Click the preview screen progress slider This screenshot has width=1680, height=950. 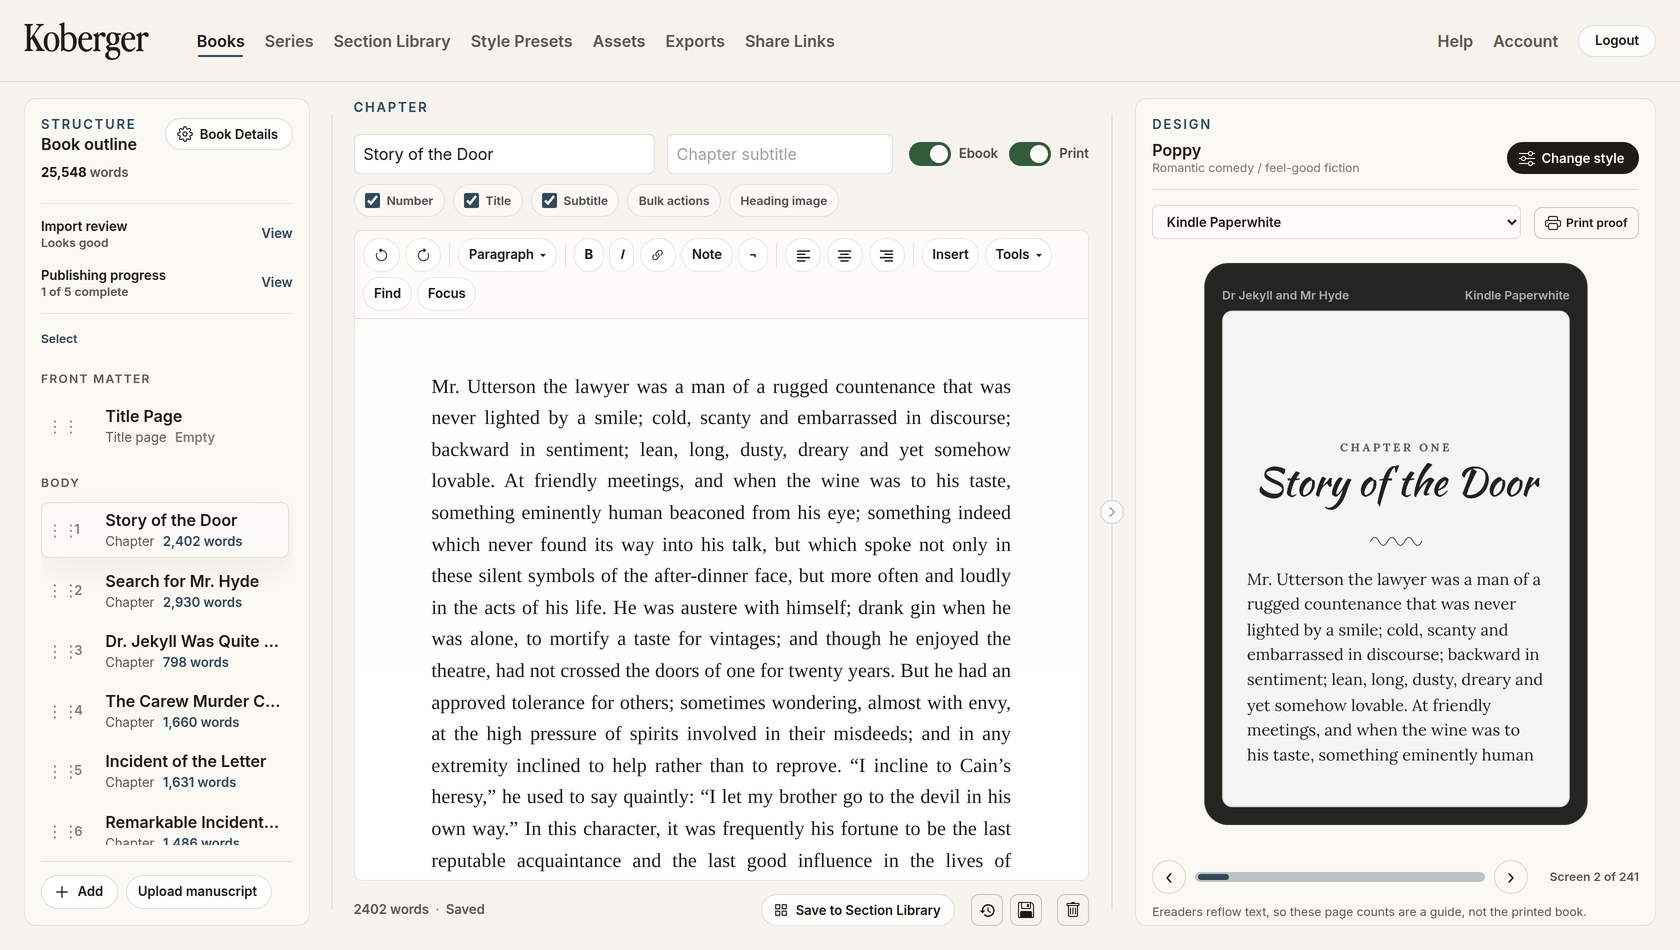(x=1340, y=877)
